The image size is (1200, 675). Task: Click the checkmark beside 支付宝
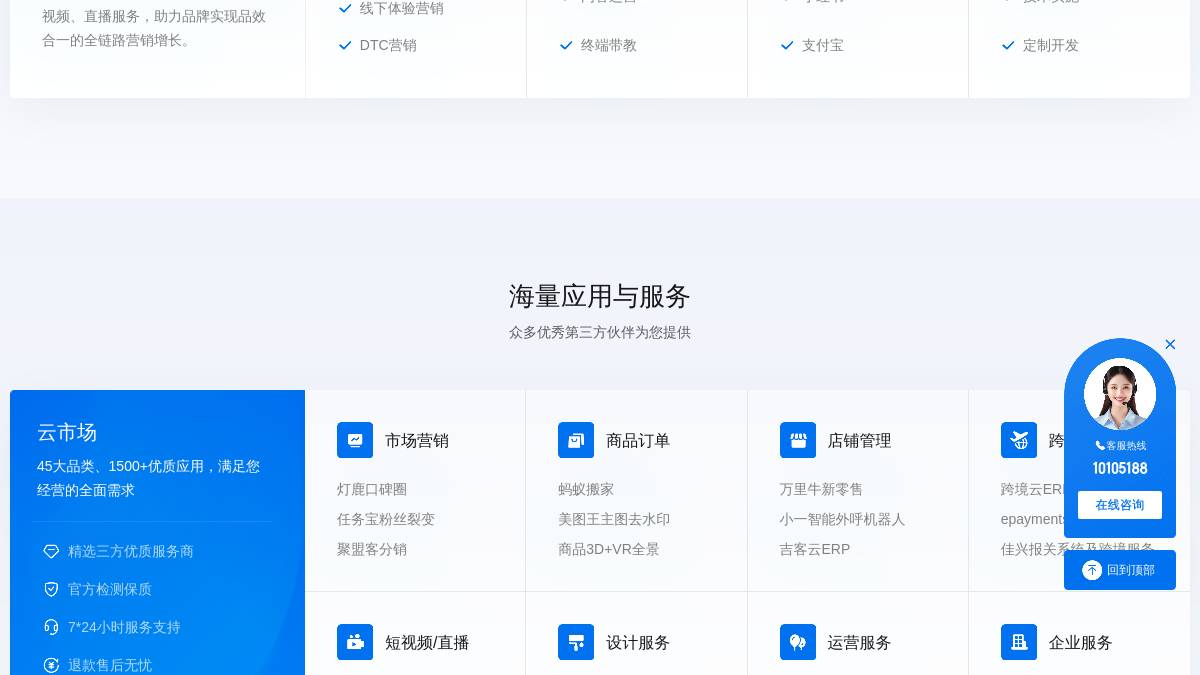click(x=787, y=45)
